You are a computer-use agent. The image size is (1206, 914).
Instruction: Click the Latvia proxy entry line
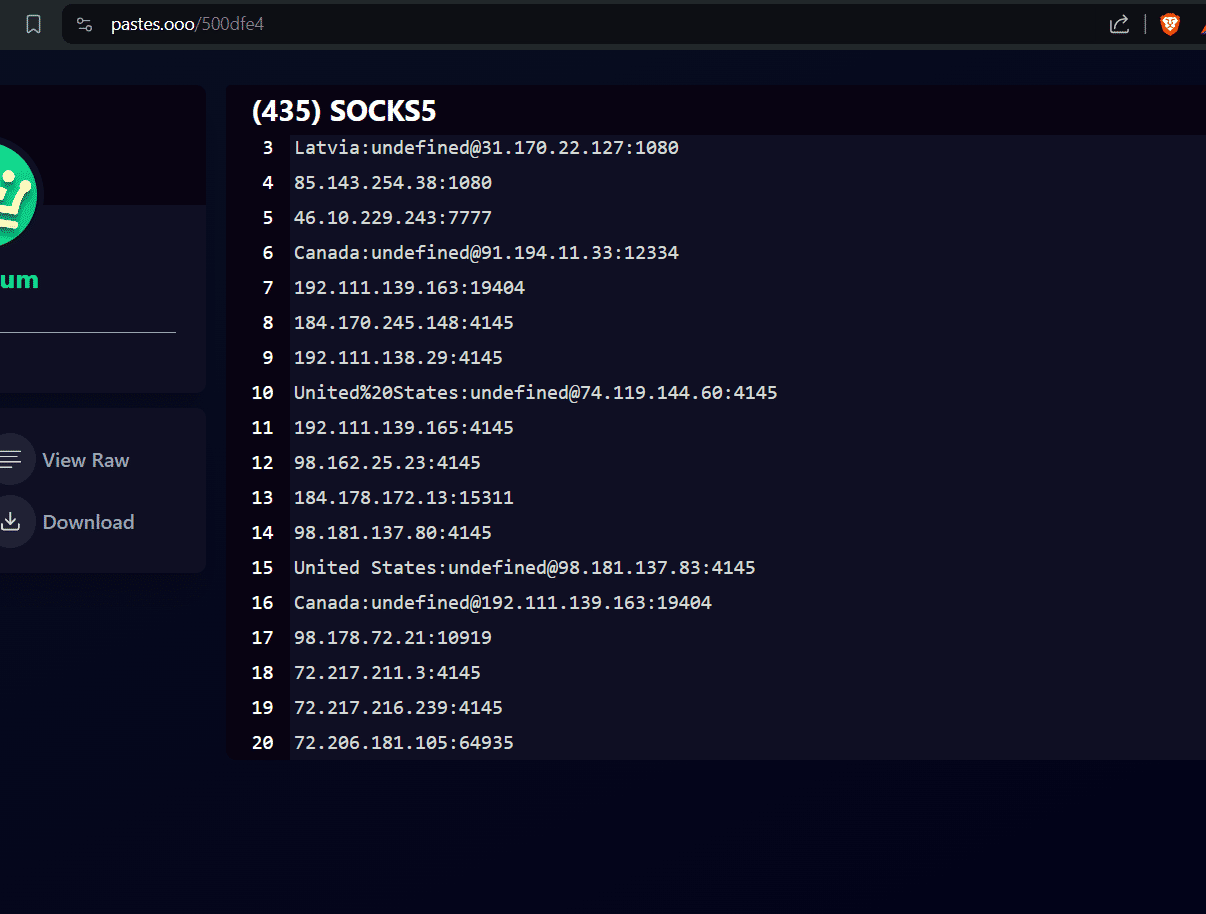click(x=486, y=148)
